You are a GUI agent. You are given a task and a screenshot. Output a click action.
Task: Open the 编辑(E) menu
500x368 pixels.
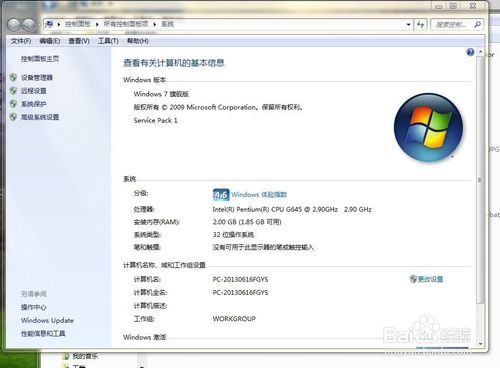tap(50, 41)
